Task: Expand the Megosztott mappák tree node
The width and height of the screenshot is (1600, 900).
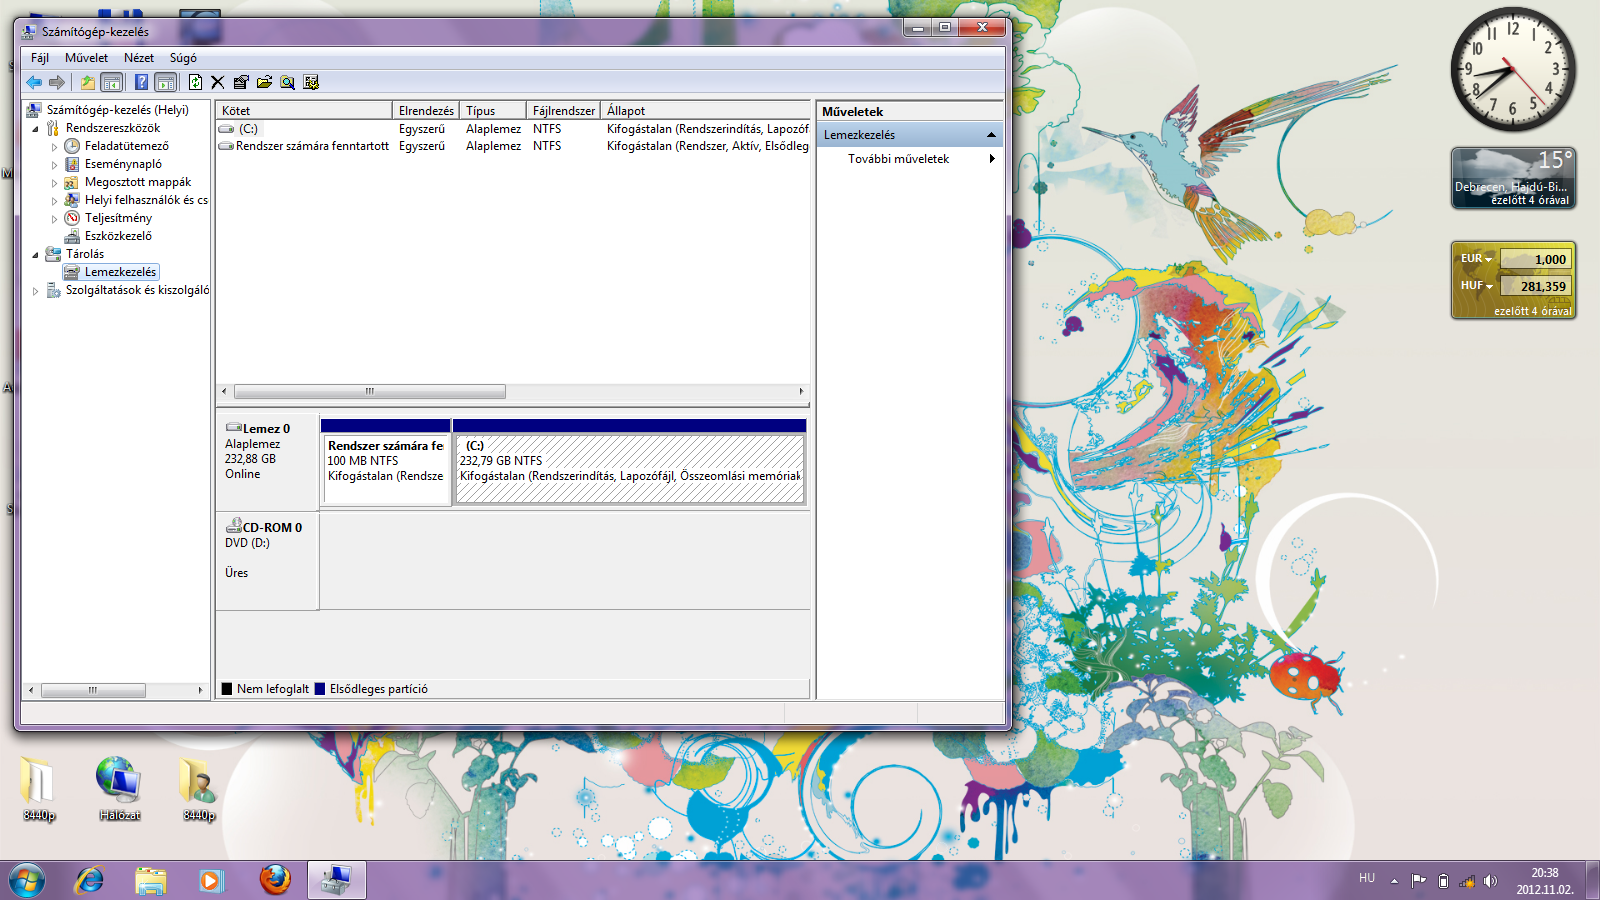Action: tap(55, 183)
